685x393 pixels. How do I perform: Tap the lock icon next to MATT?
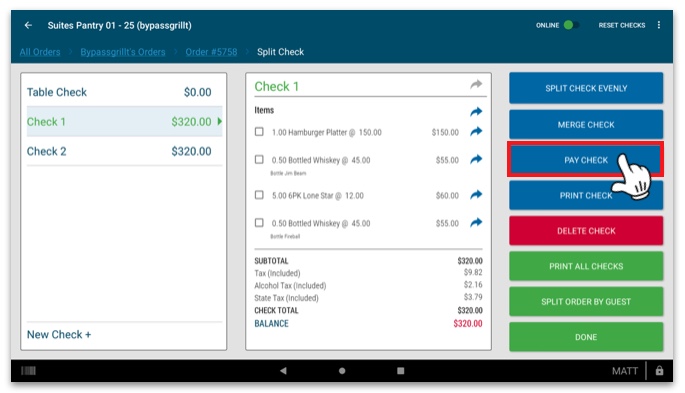coord(659,370)
